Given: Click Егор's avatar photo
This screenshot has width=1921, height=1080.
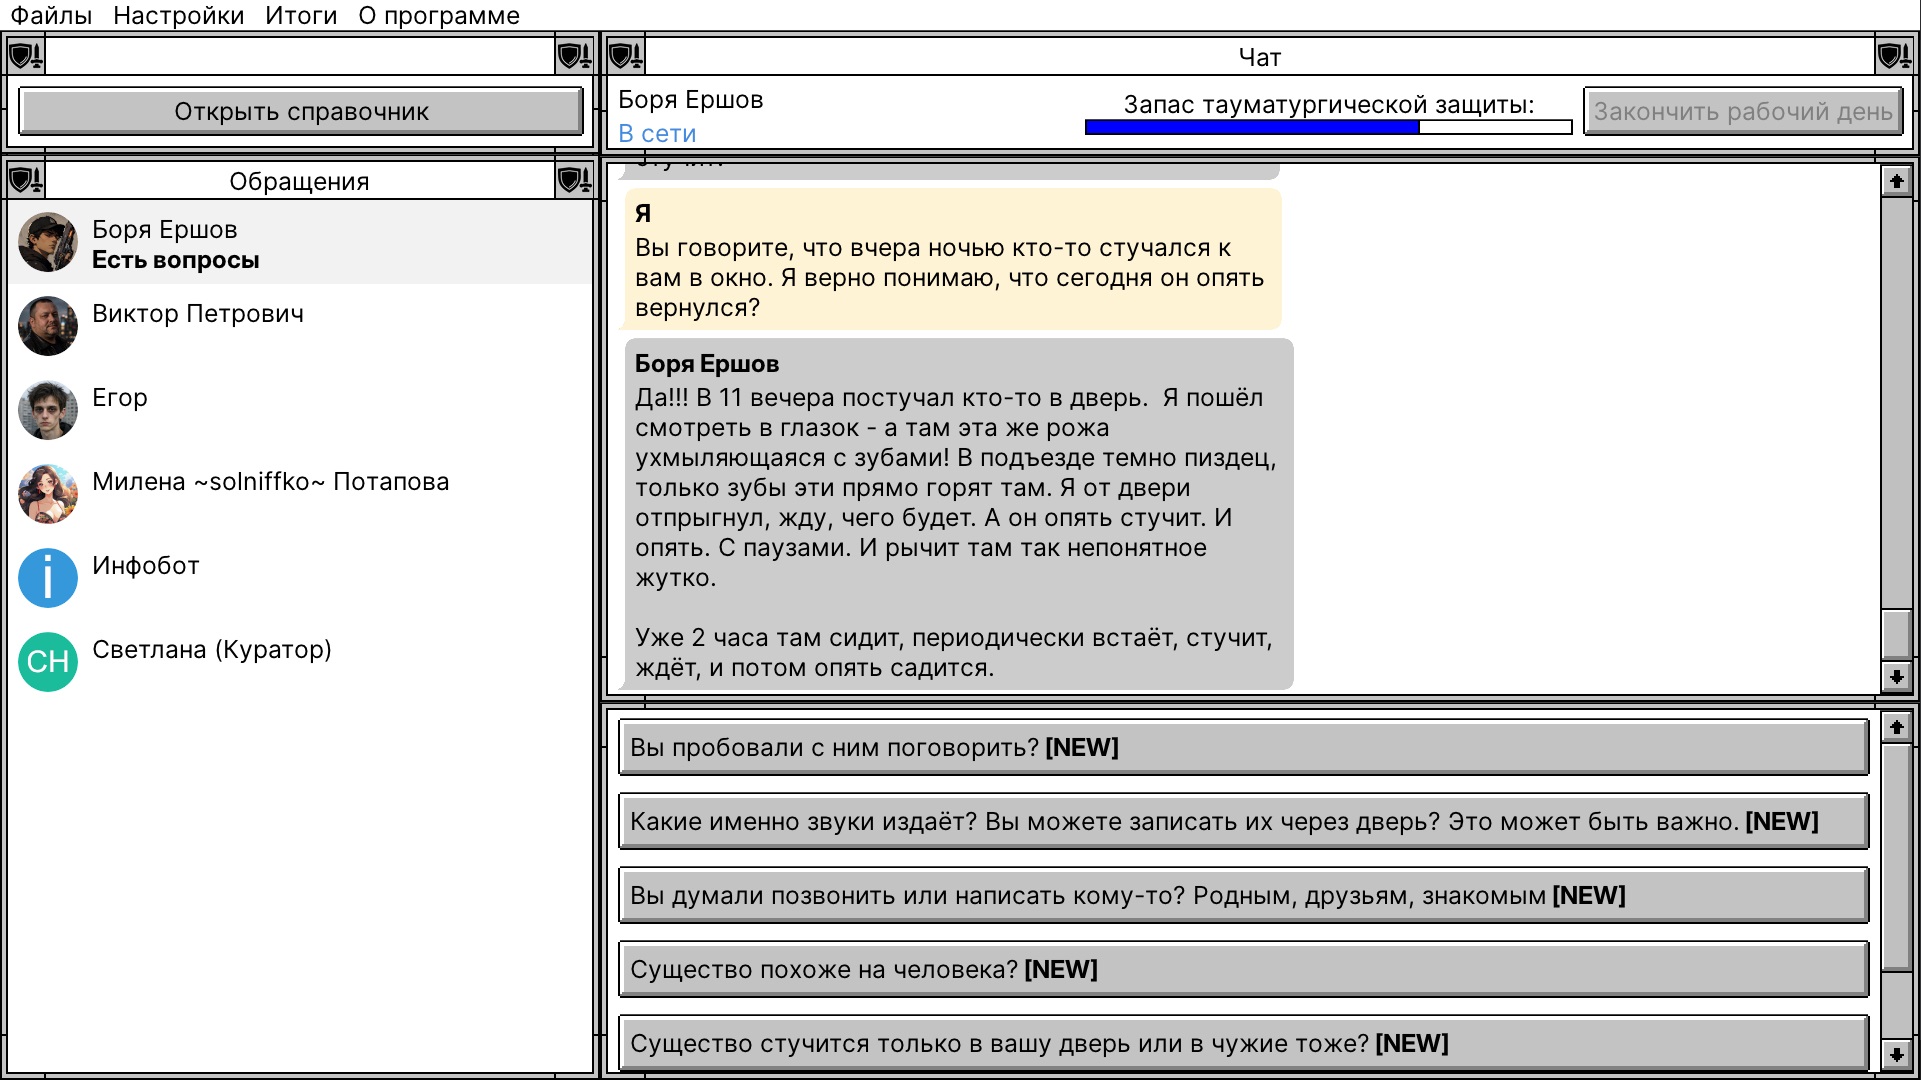Looking at the screenshot, I should [48, 410].
